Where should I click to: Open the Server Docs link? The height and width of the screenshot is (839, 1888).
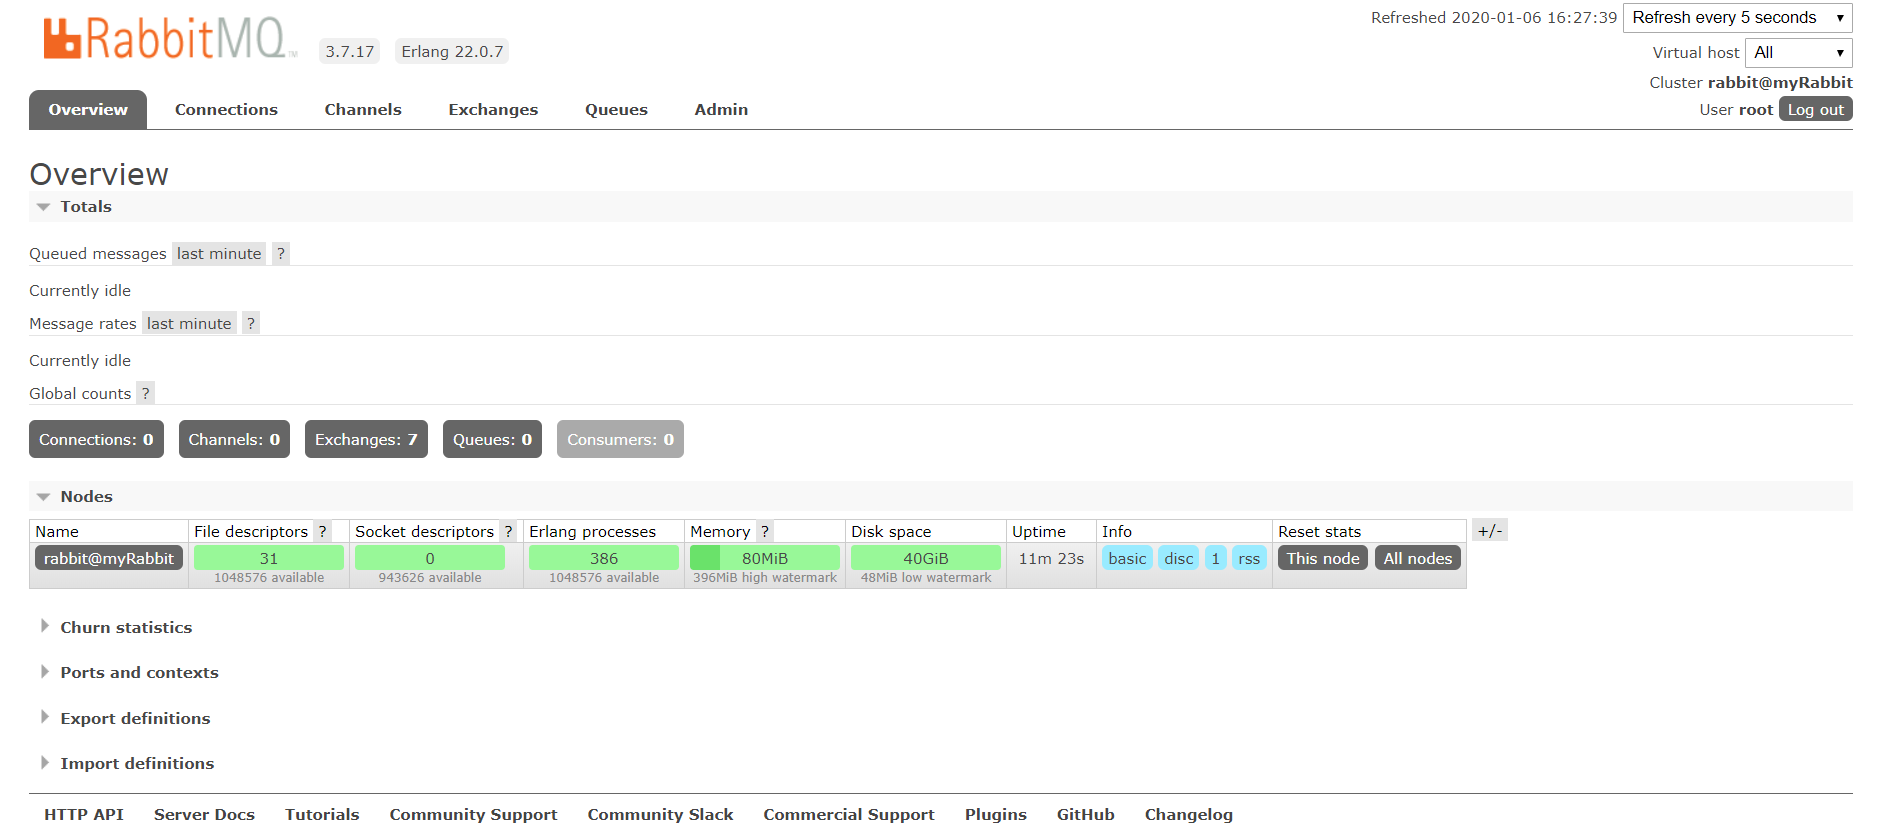pyautogui.click(x=204, y=815)
